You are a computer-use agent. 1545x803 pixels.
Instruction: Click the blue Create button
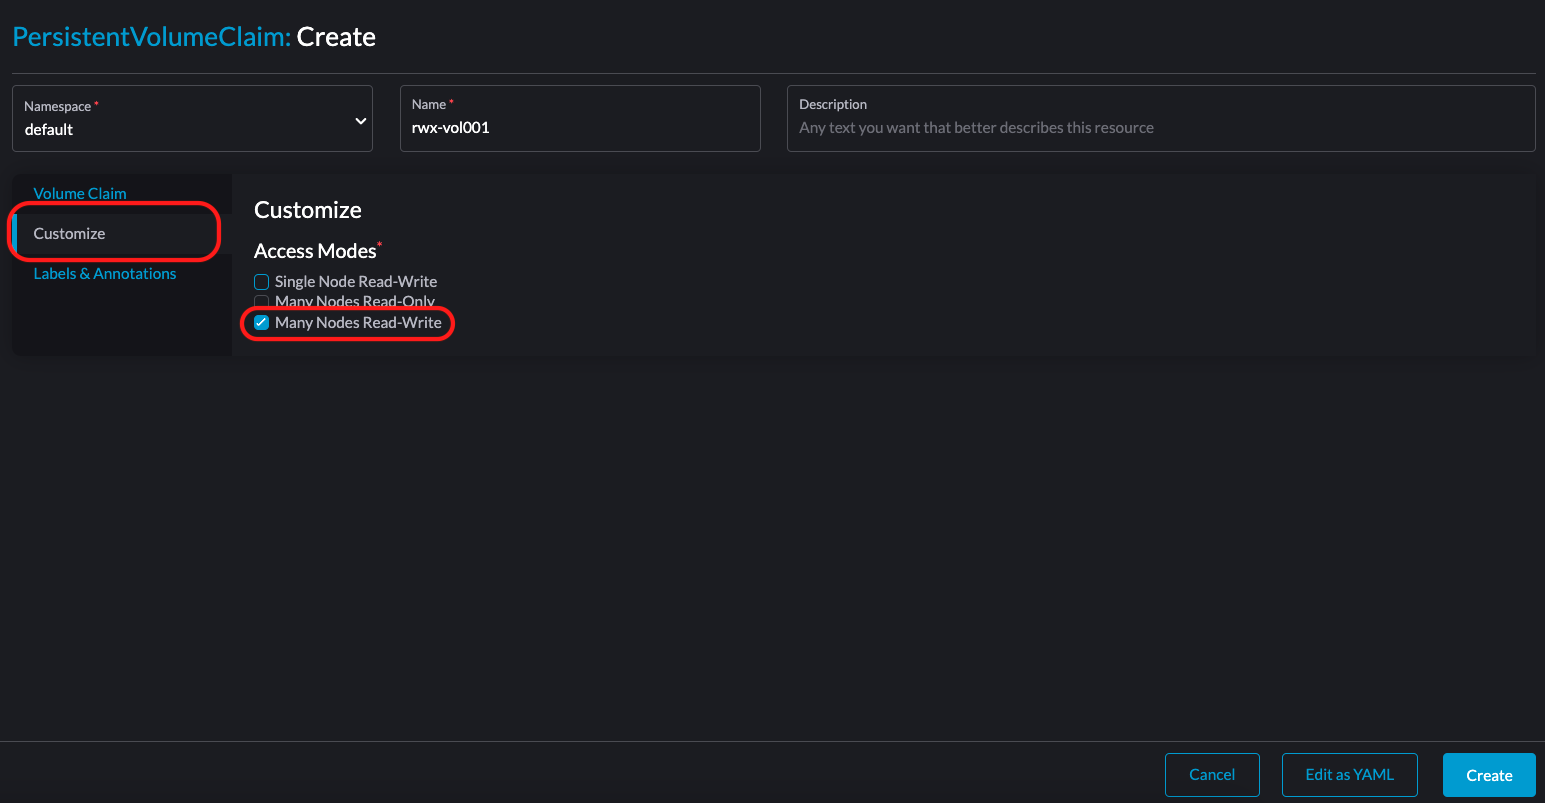click(1488, 775)
